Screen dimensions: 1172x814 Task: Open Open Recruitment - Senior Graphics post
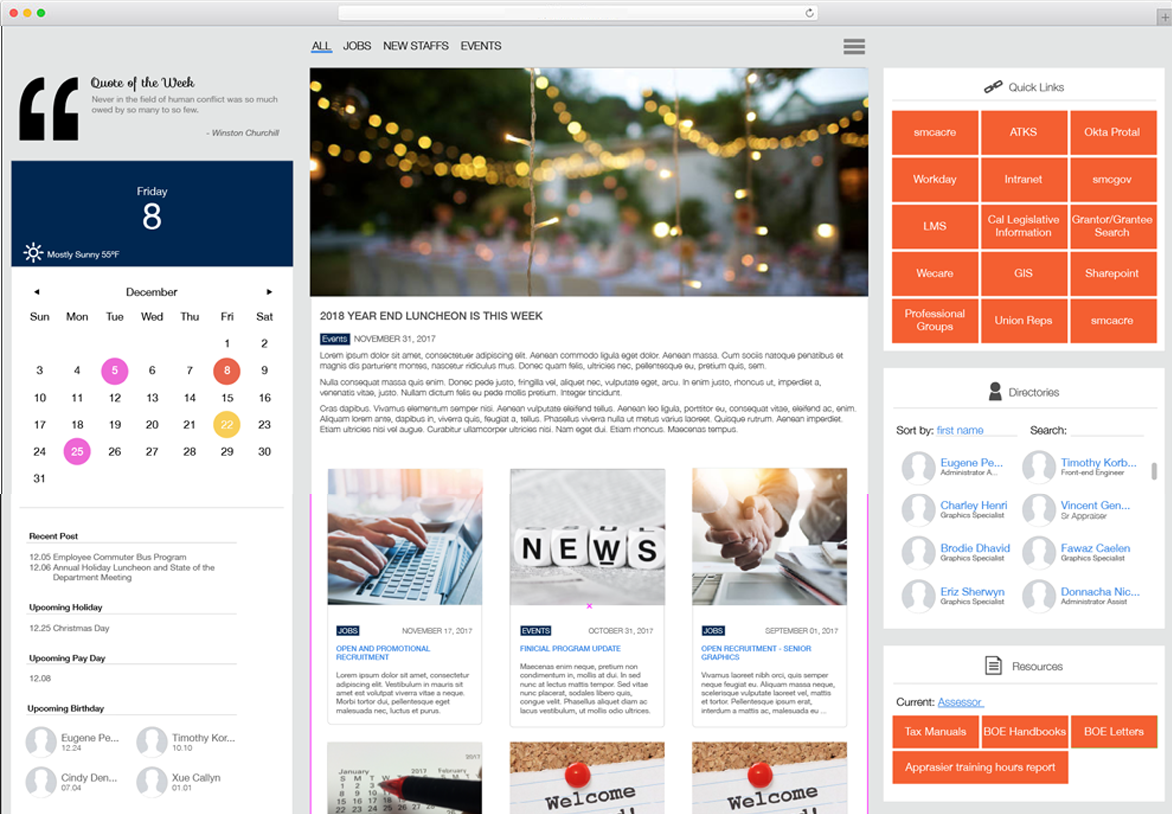756,653
